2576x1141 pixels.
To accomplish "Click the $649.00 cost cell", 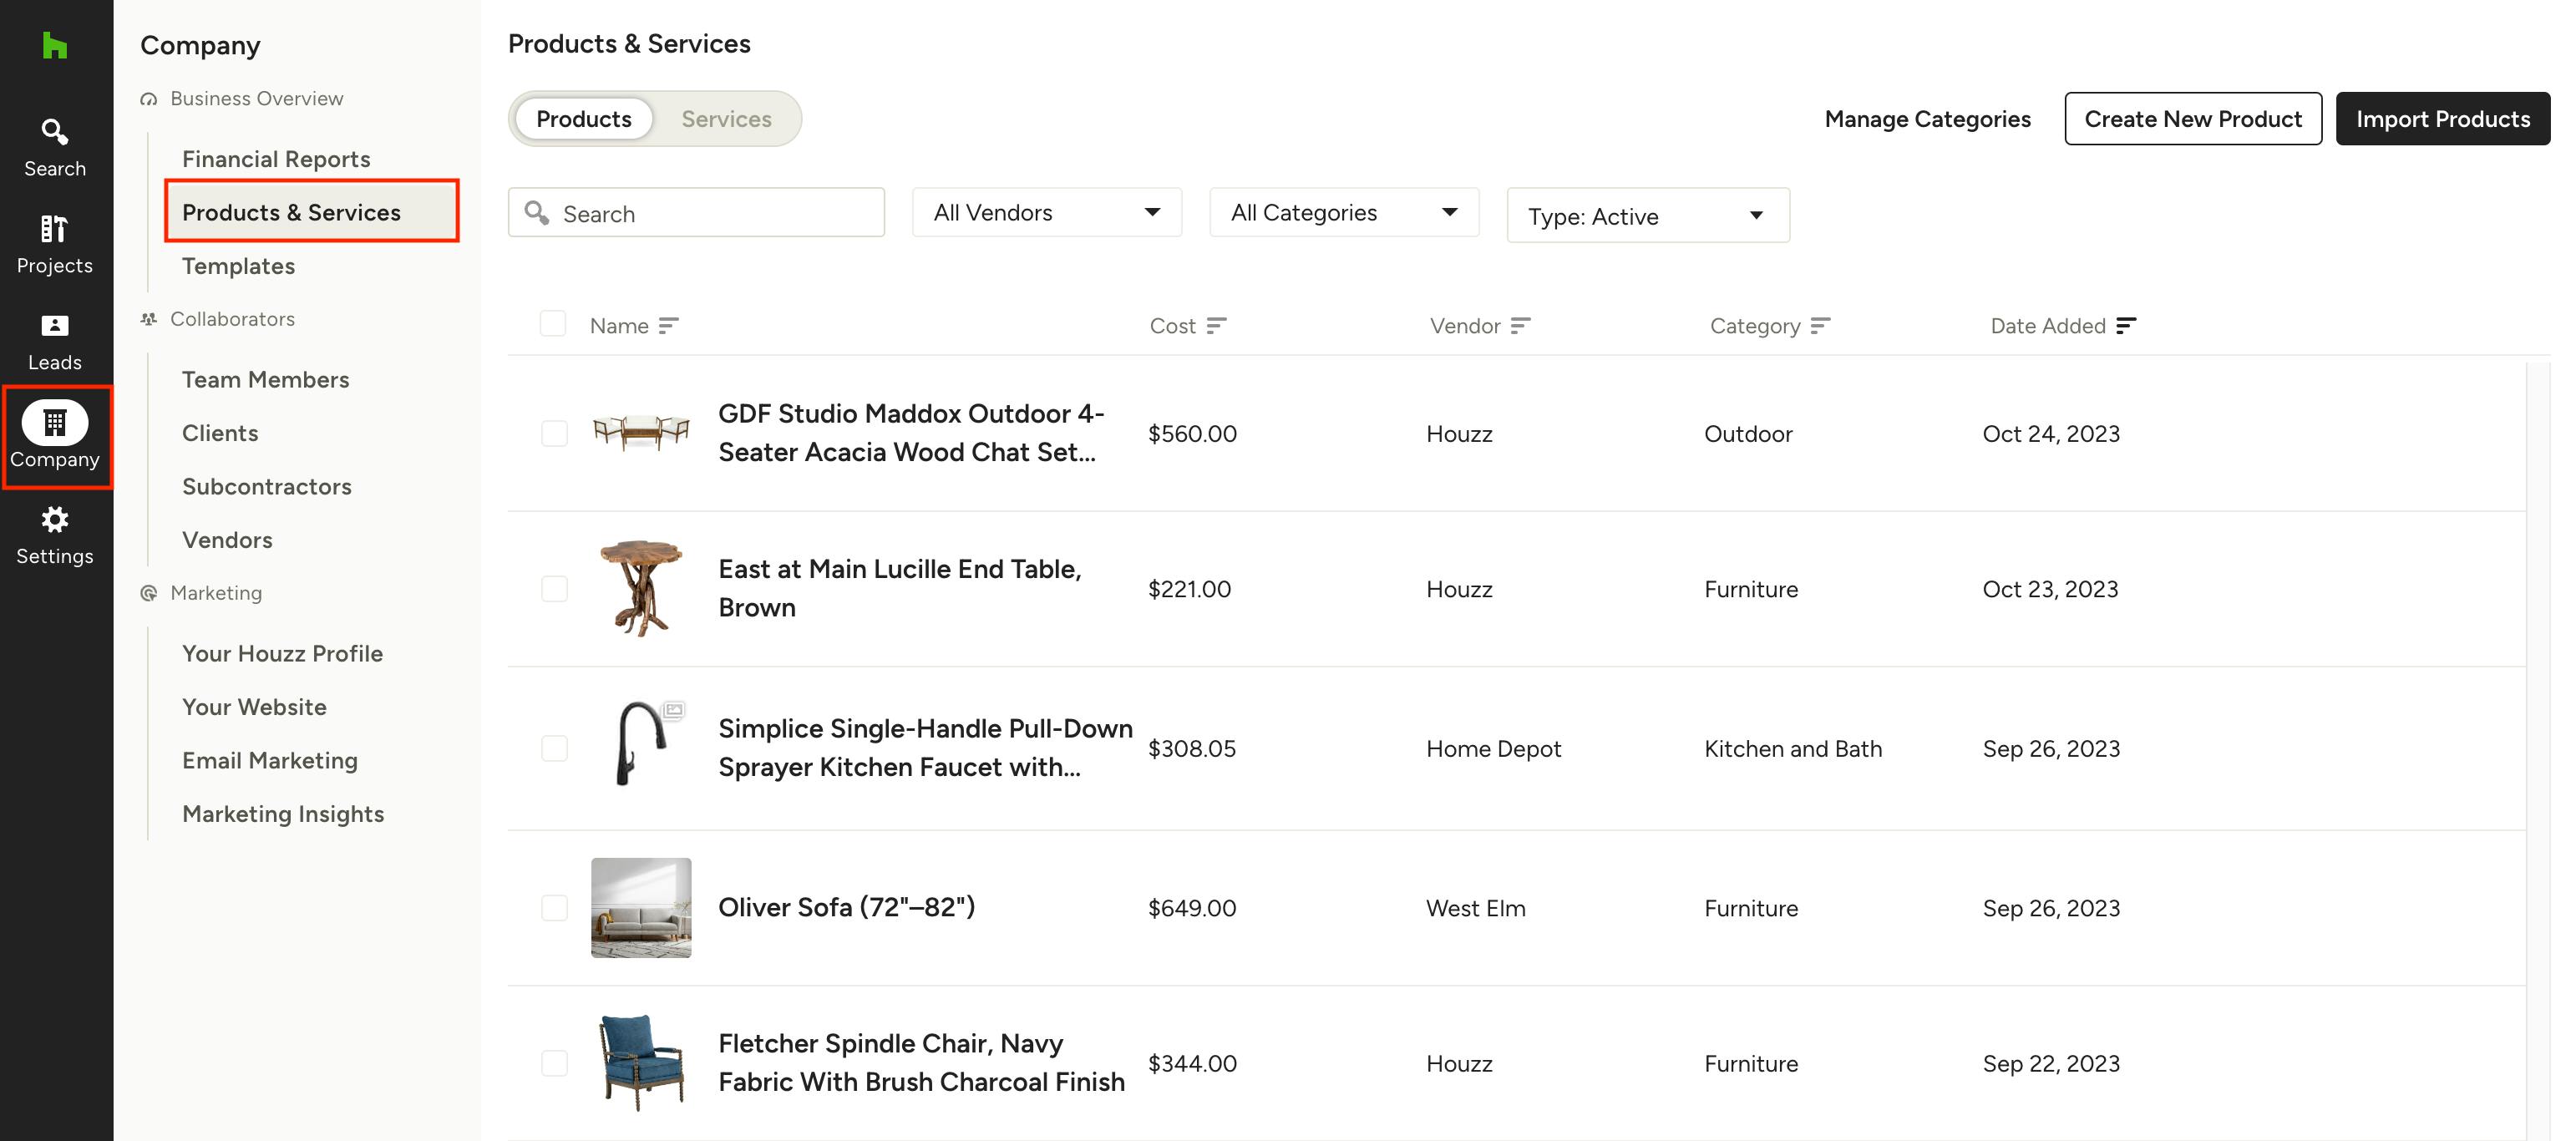I will pos(1192,908).
